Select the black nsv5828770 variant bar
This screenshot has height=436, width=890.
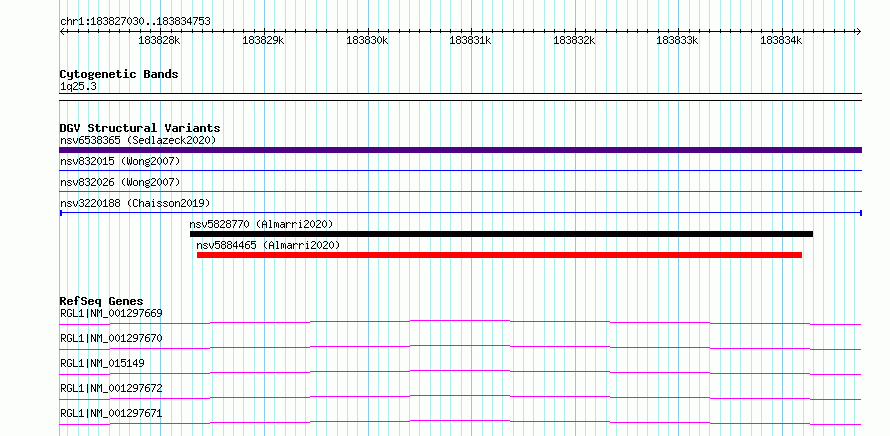point(501,234)
